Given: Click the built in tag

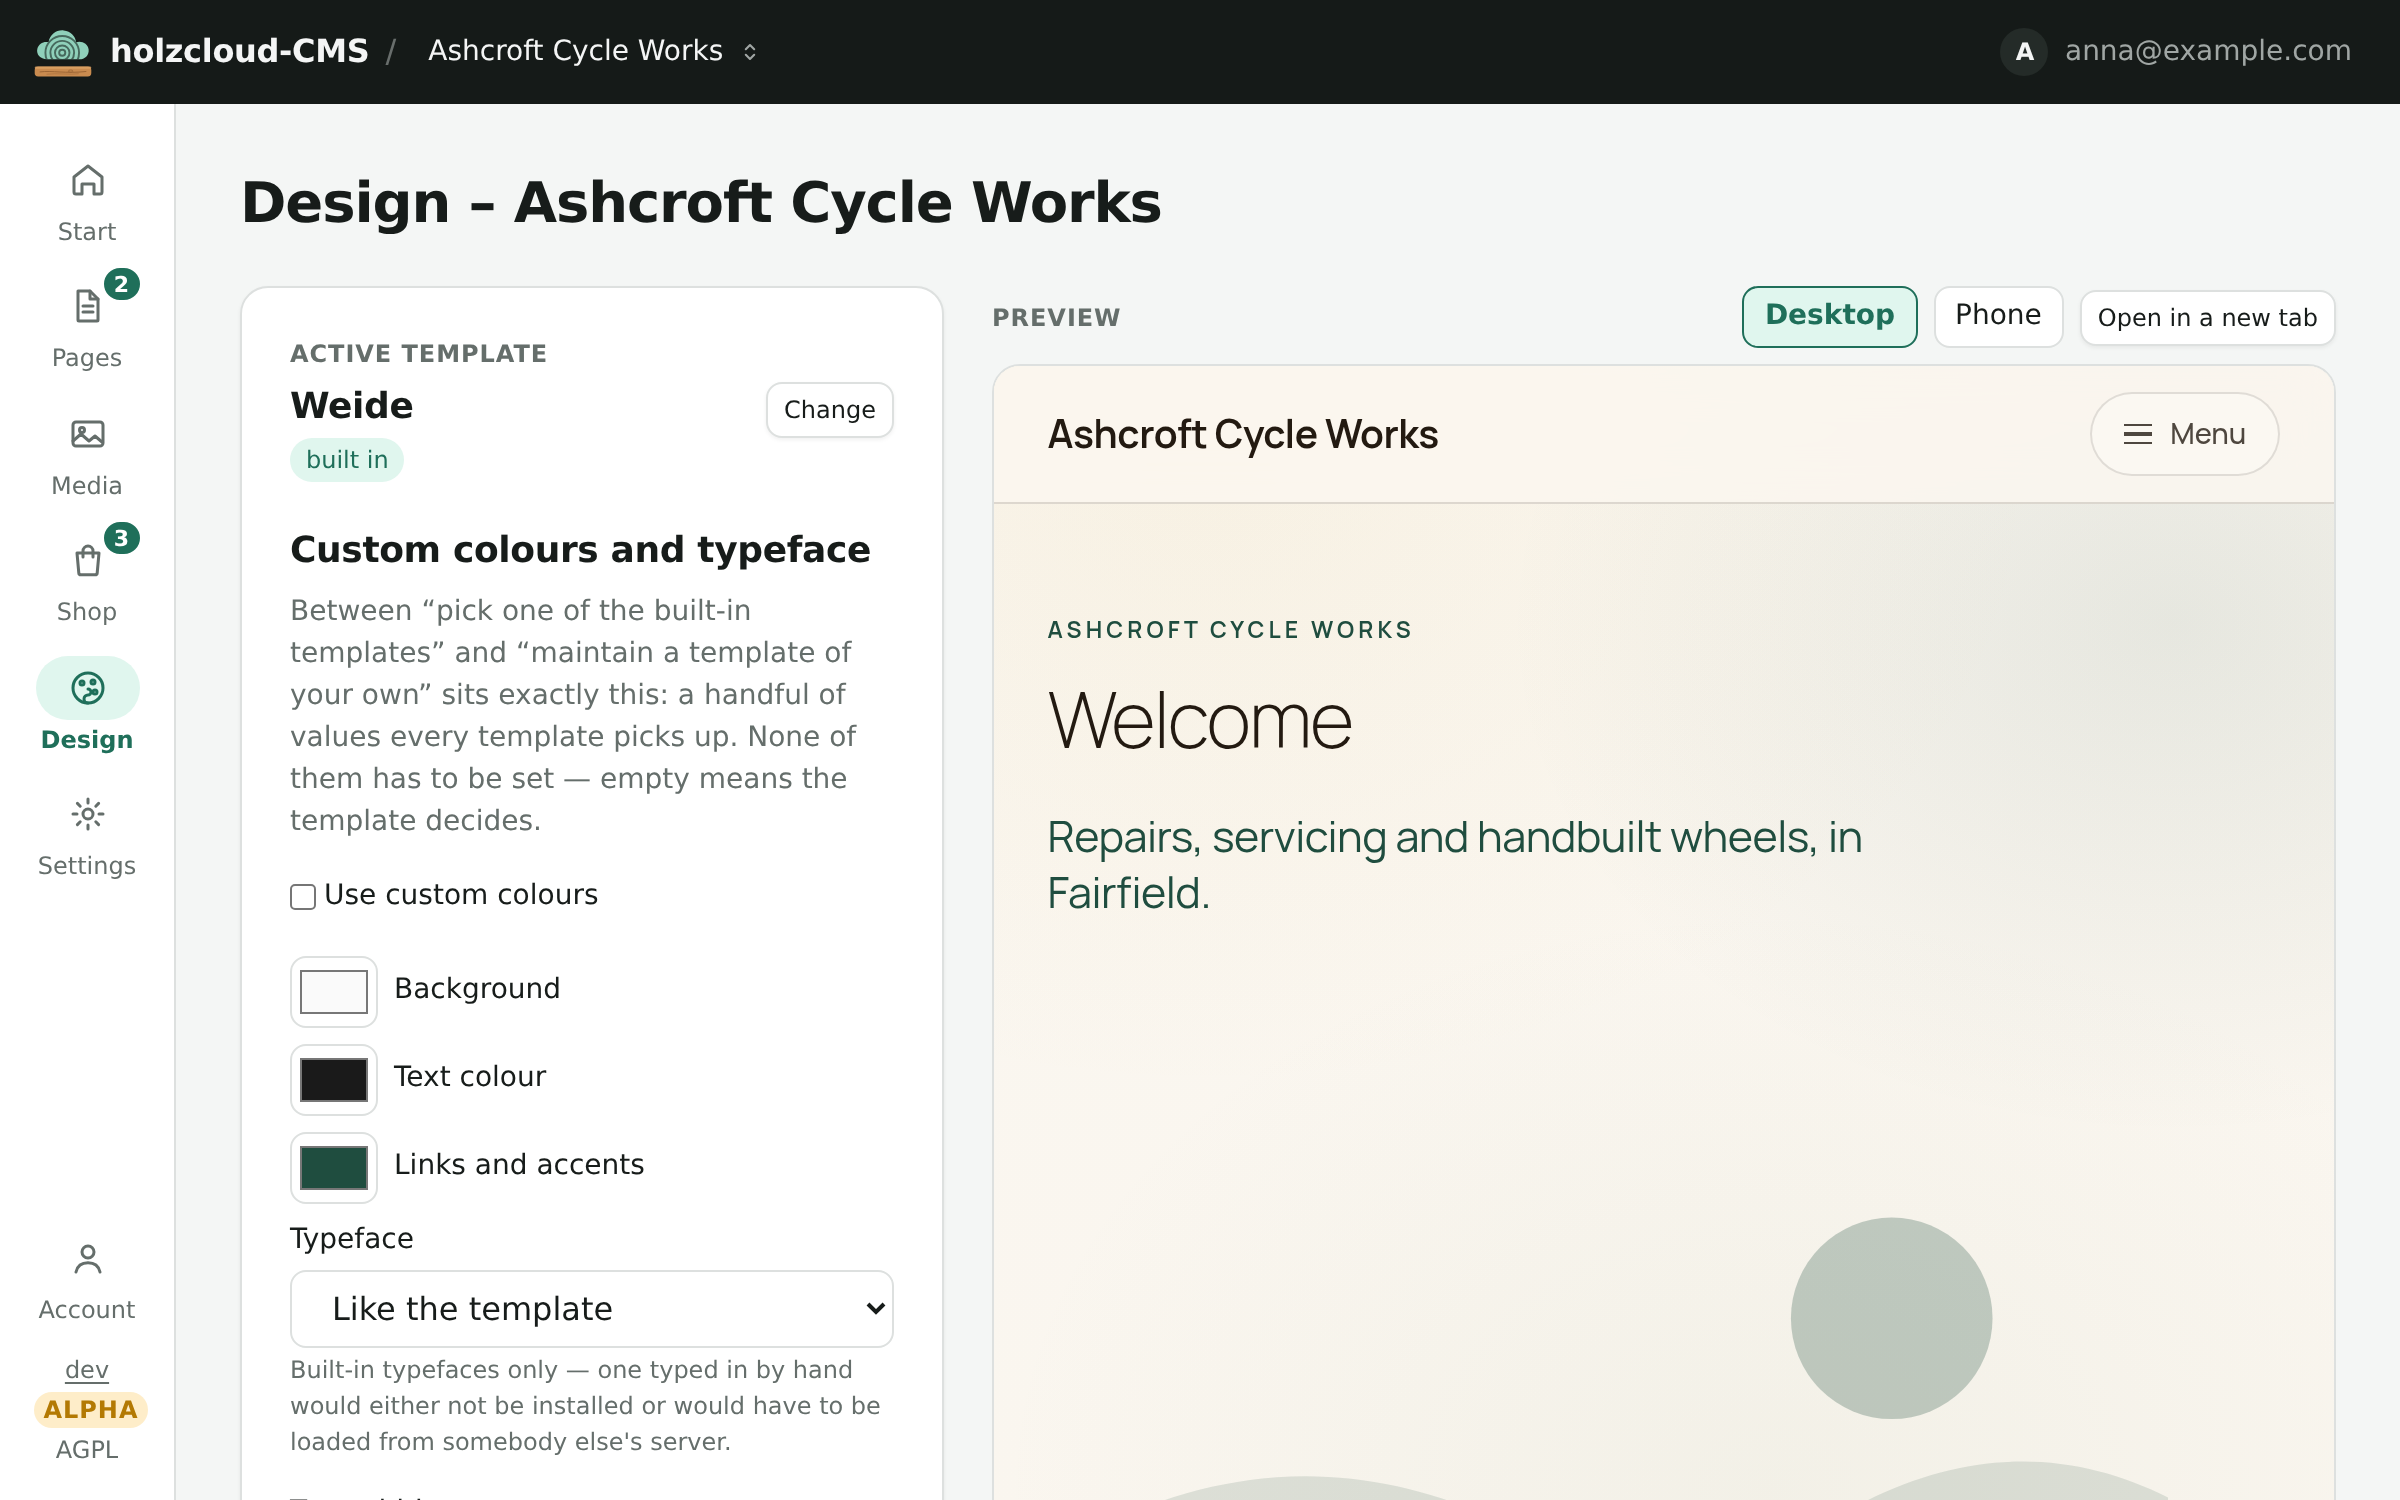Looking at the screenshot, I should 347,460.
